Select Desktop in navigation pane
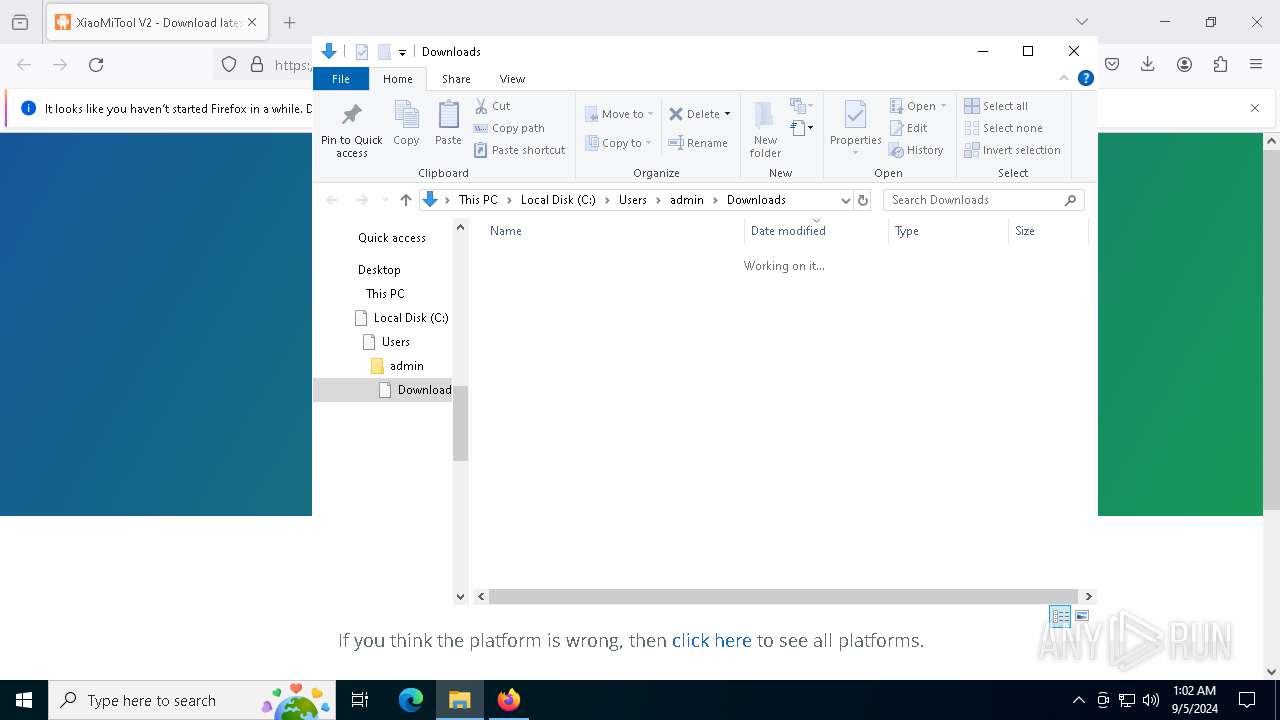The width and height of the screenshot is (1280, 720). (x=379, y=270)
